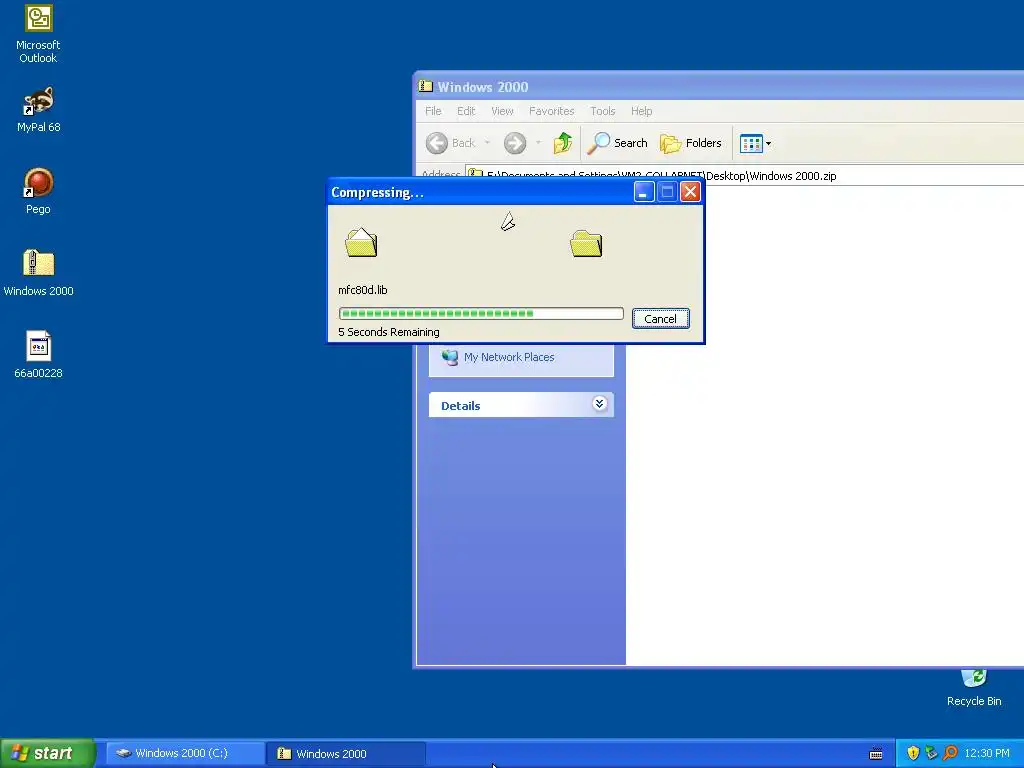Click the Details panel header
1024x768 pixels.
(x=521, y=405)
